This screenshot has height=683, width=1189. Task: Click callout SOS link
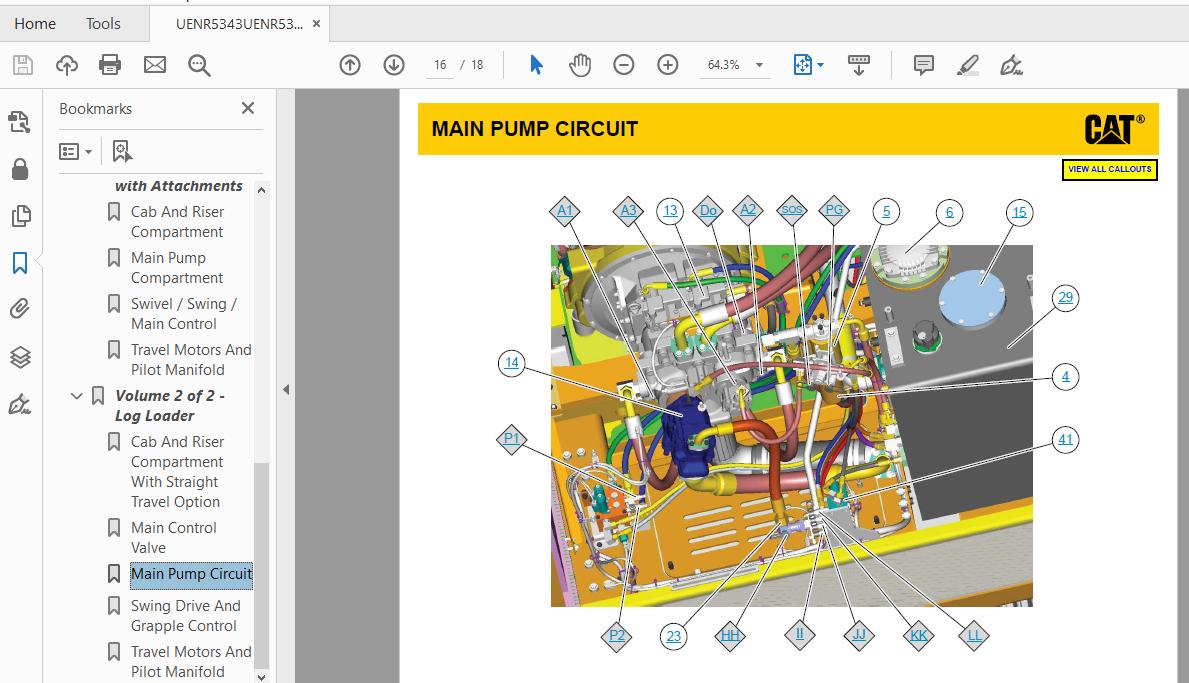(x=792, y=209)
